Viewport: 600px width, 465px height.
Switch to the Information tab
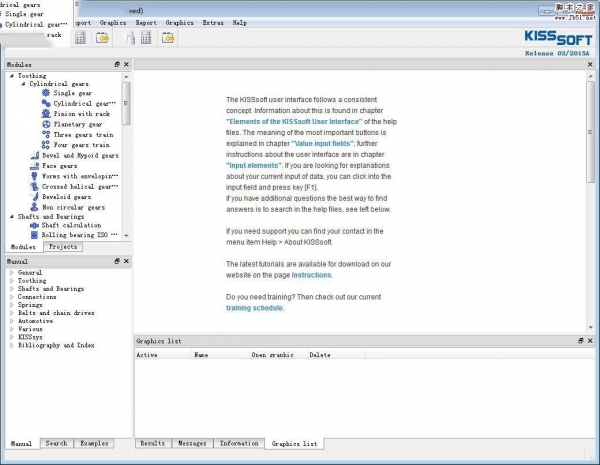[x=239, y=443]
